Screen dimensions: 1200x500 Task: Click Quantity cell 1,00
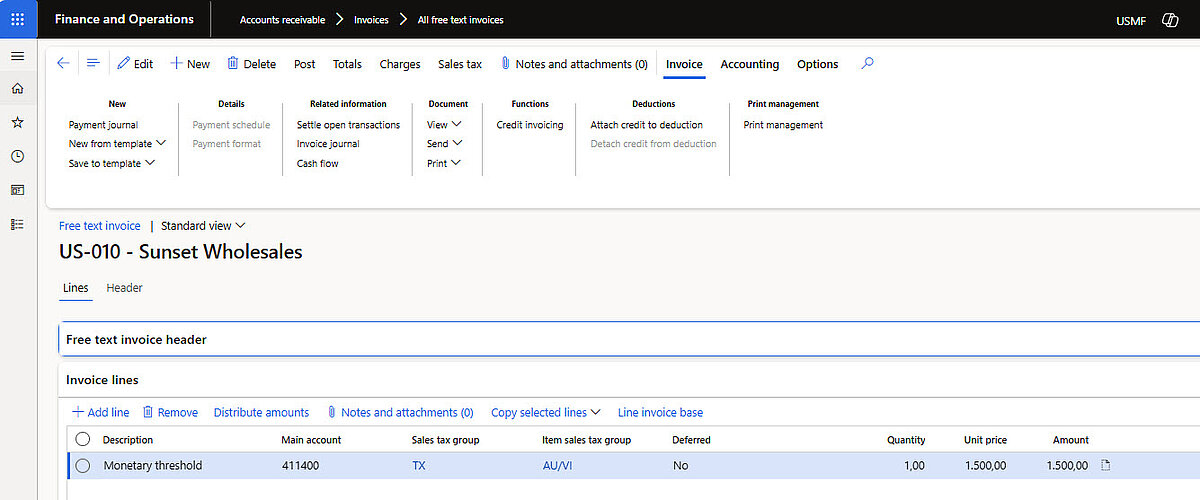pyautogui.click(x=913, y=465)
